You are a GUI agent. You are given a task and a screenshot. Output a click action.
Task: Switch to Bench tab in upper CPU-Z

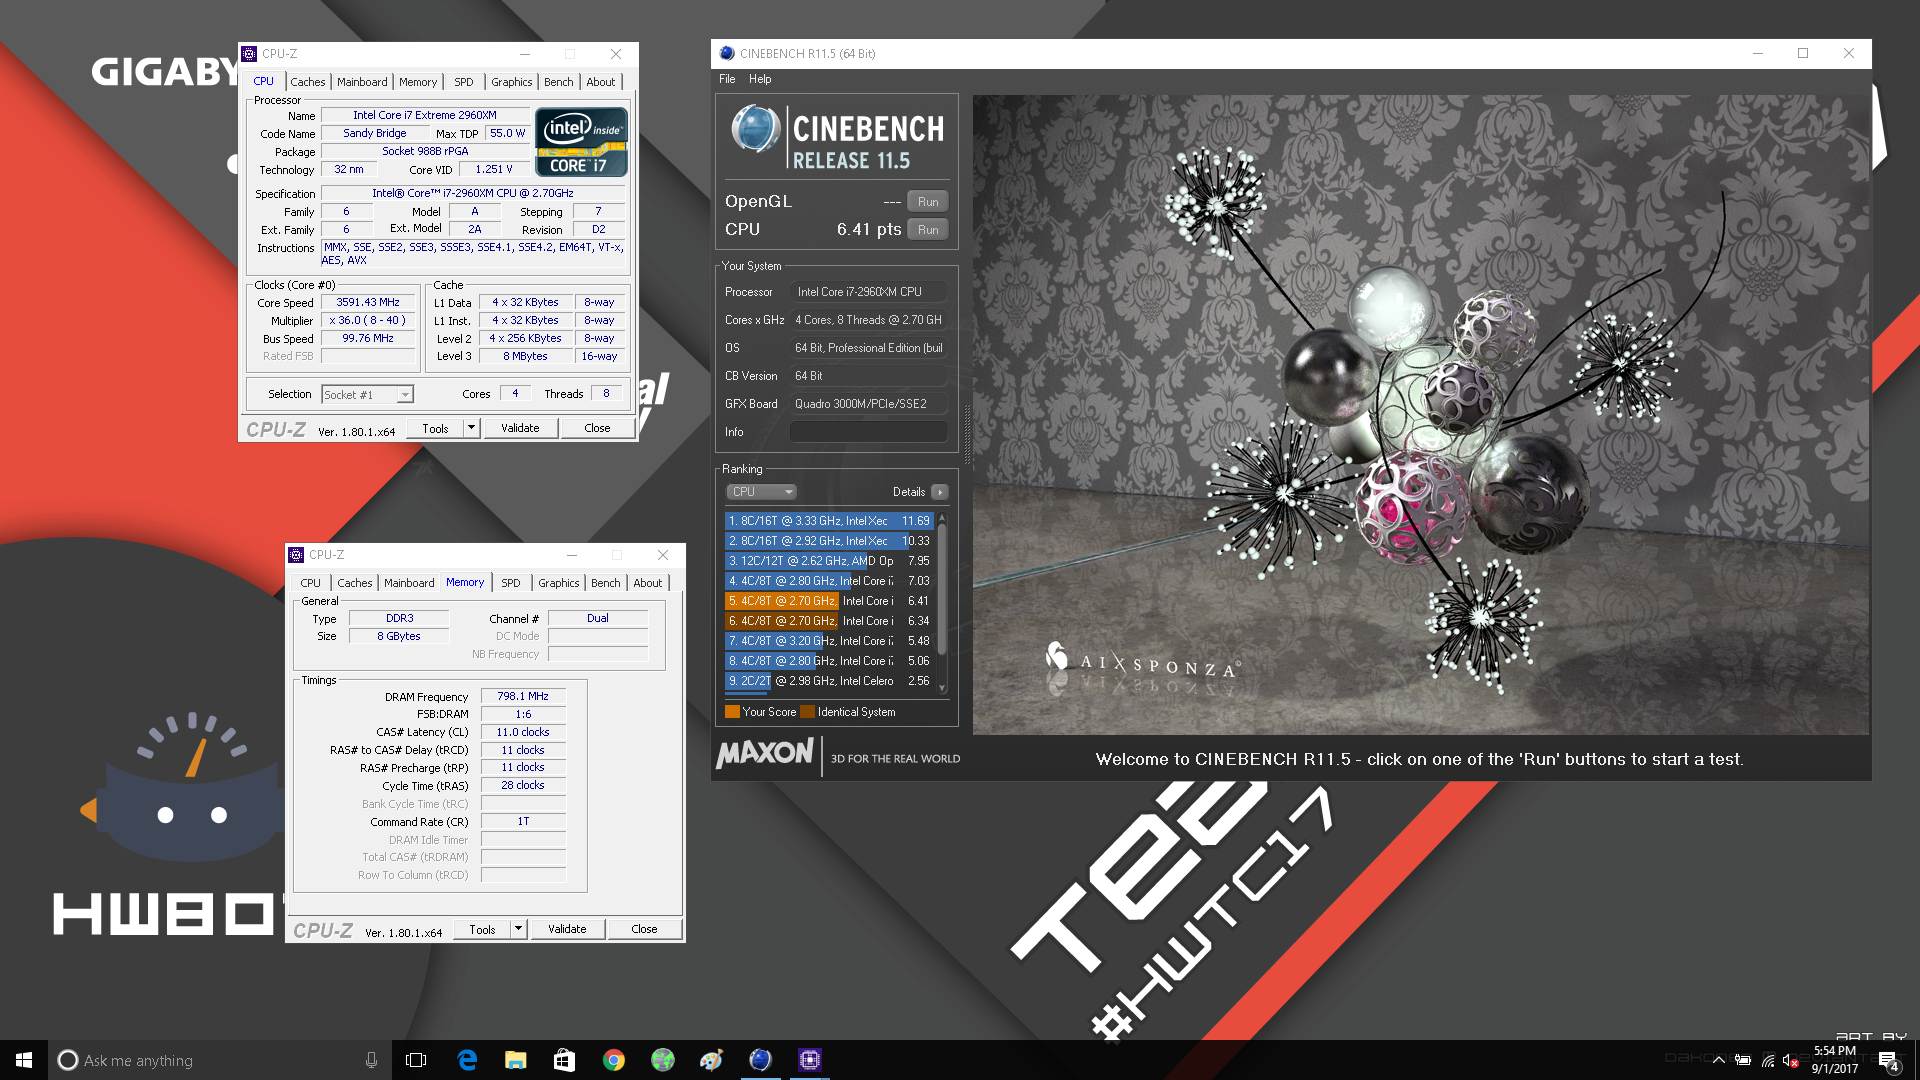[x=559, y=82]
